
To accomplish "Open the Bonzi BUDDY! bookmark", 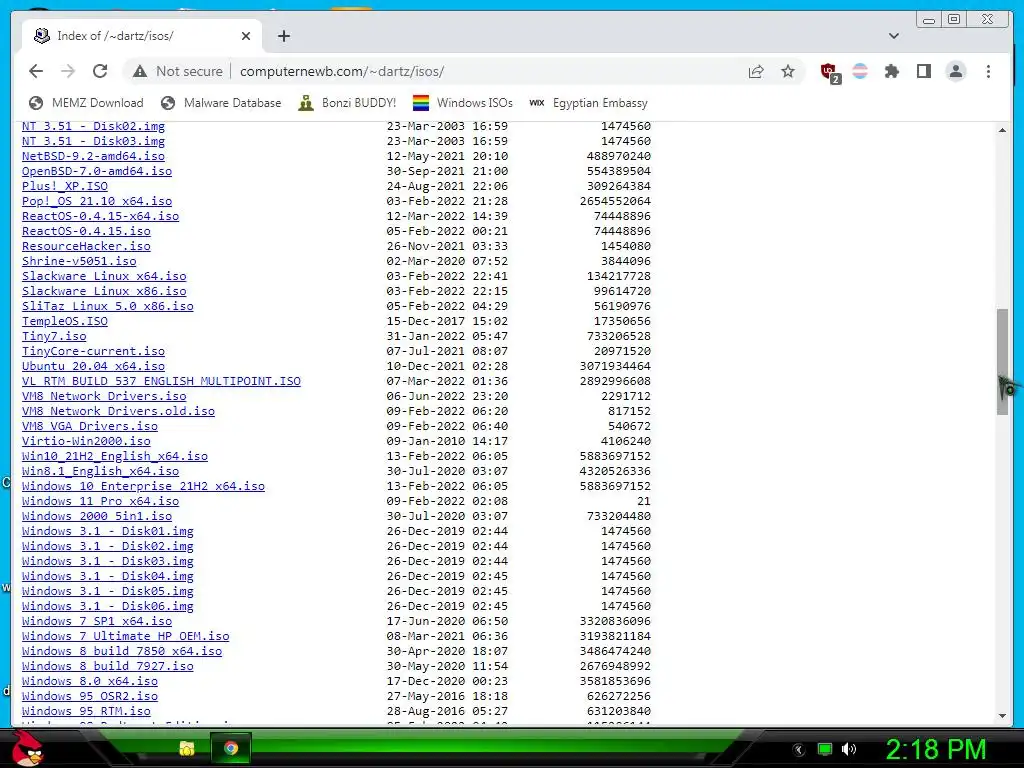I will (x=347, y=103).
